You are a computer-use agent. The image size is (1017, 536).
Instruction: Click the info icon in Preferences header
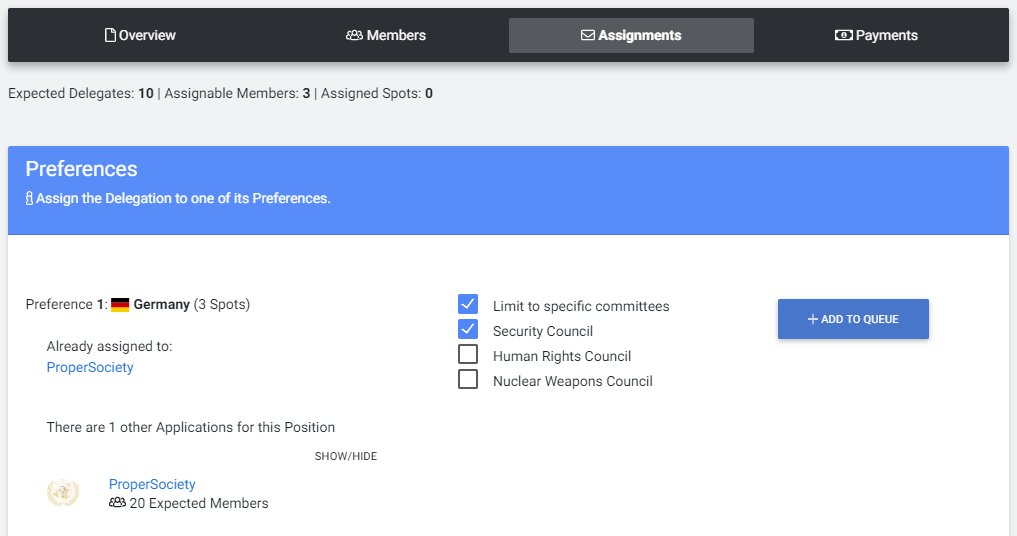point(29,199)
